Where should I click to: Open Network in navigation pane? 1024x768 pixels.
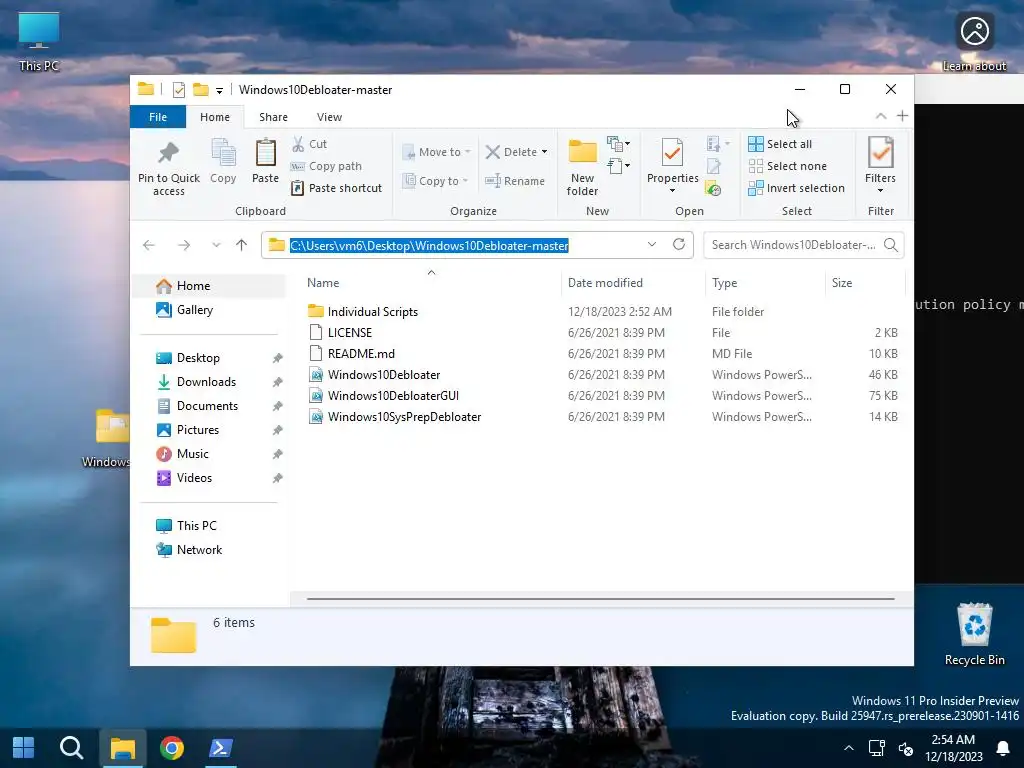tap(210, 550)
